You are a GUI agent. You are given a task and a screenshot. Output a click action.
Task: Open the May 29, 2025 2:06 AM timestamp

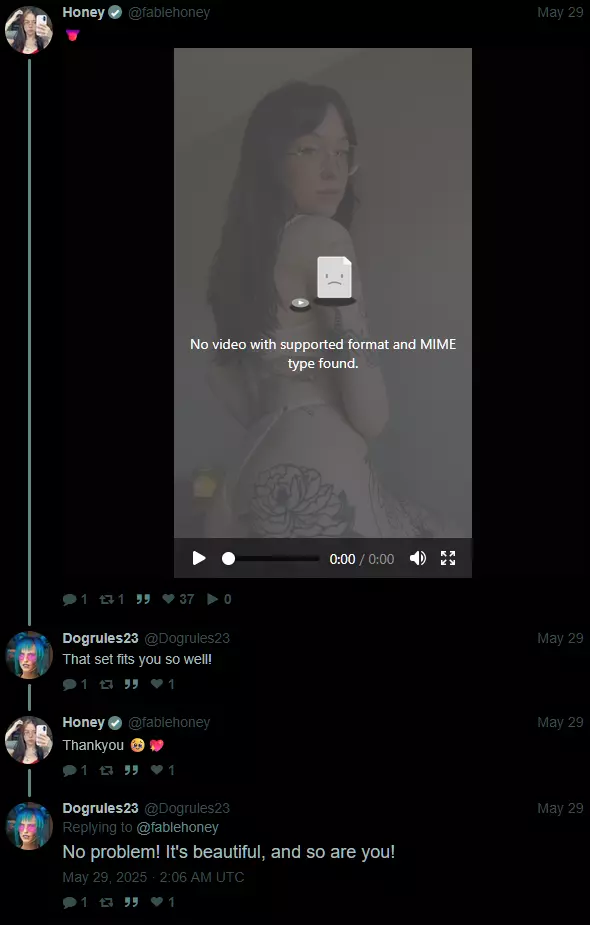(153, 877)
